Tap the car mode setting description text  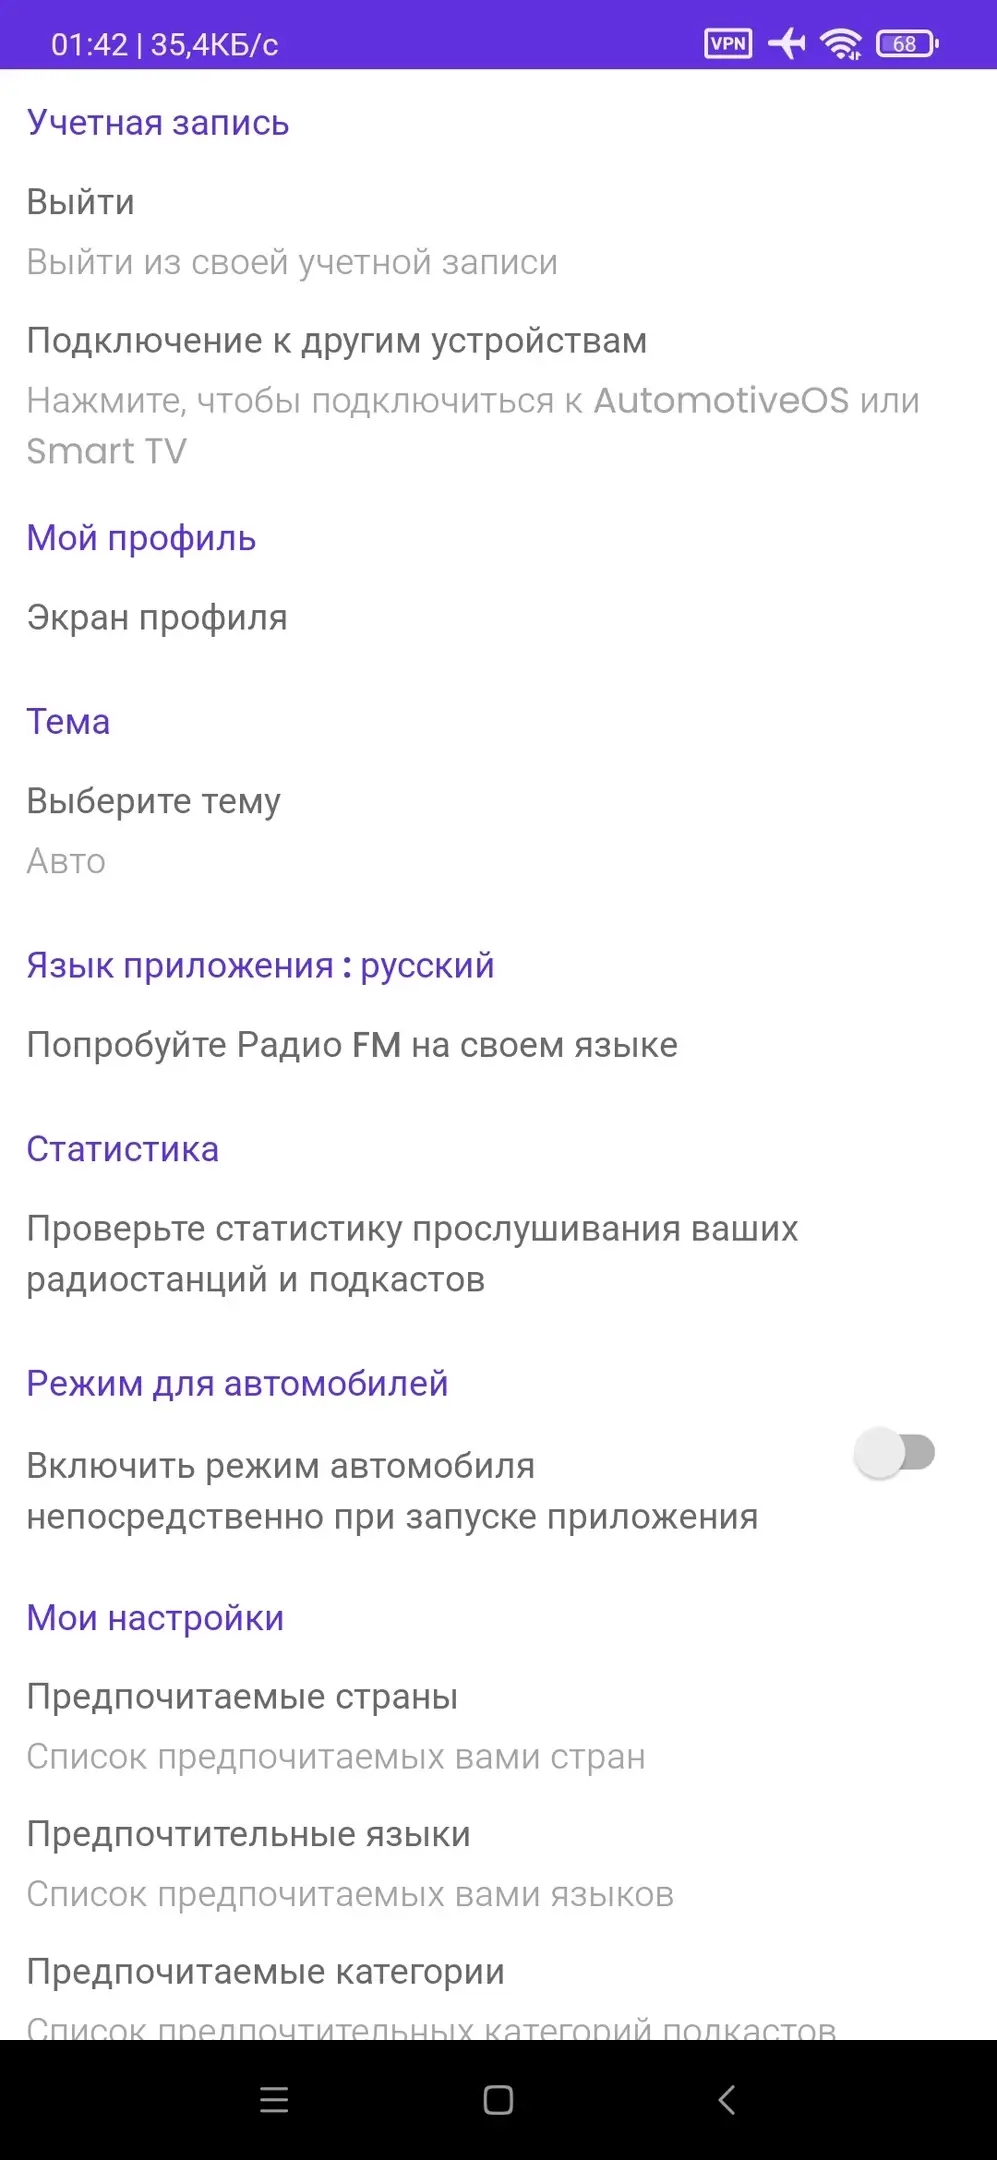[x=391, y=1491]
